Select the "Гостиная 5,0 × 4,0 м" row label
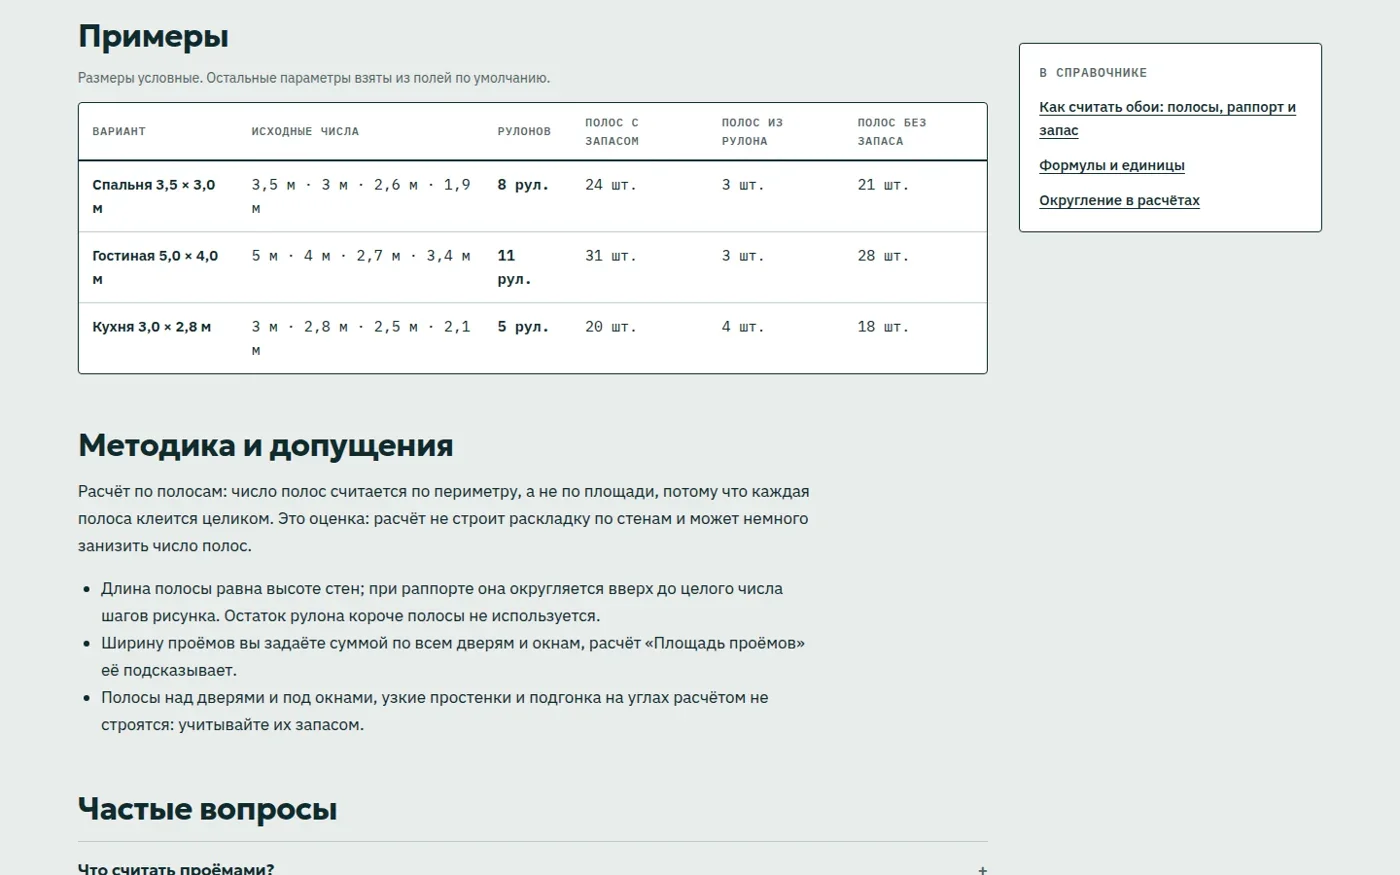1400x875 pixels. pyautogui.click(x=157, y=268)
